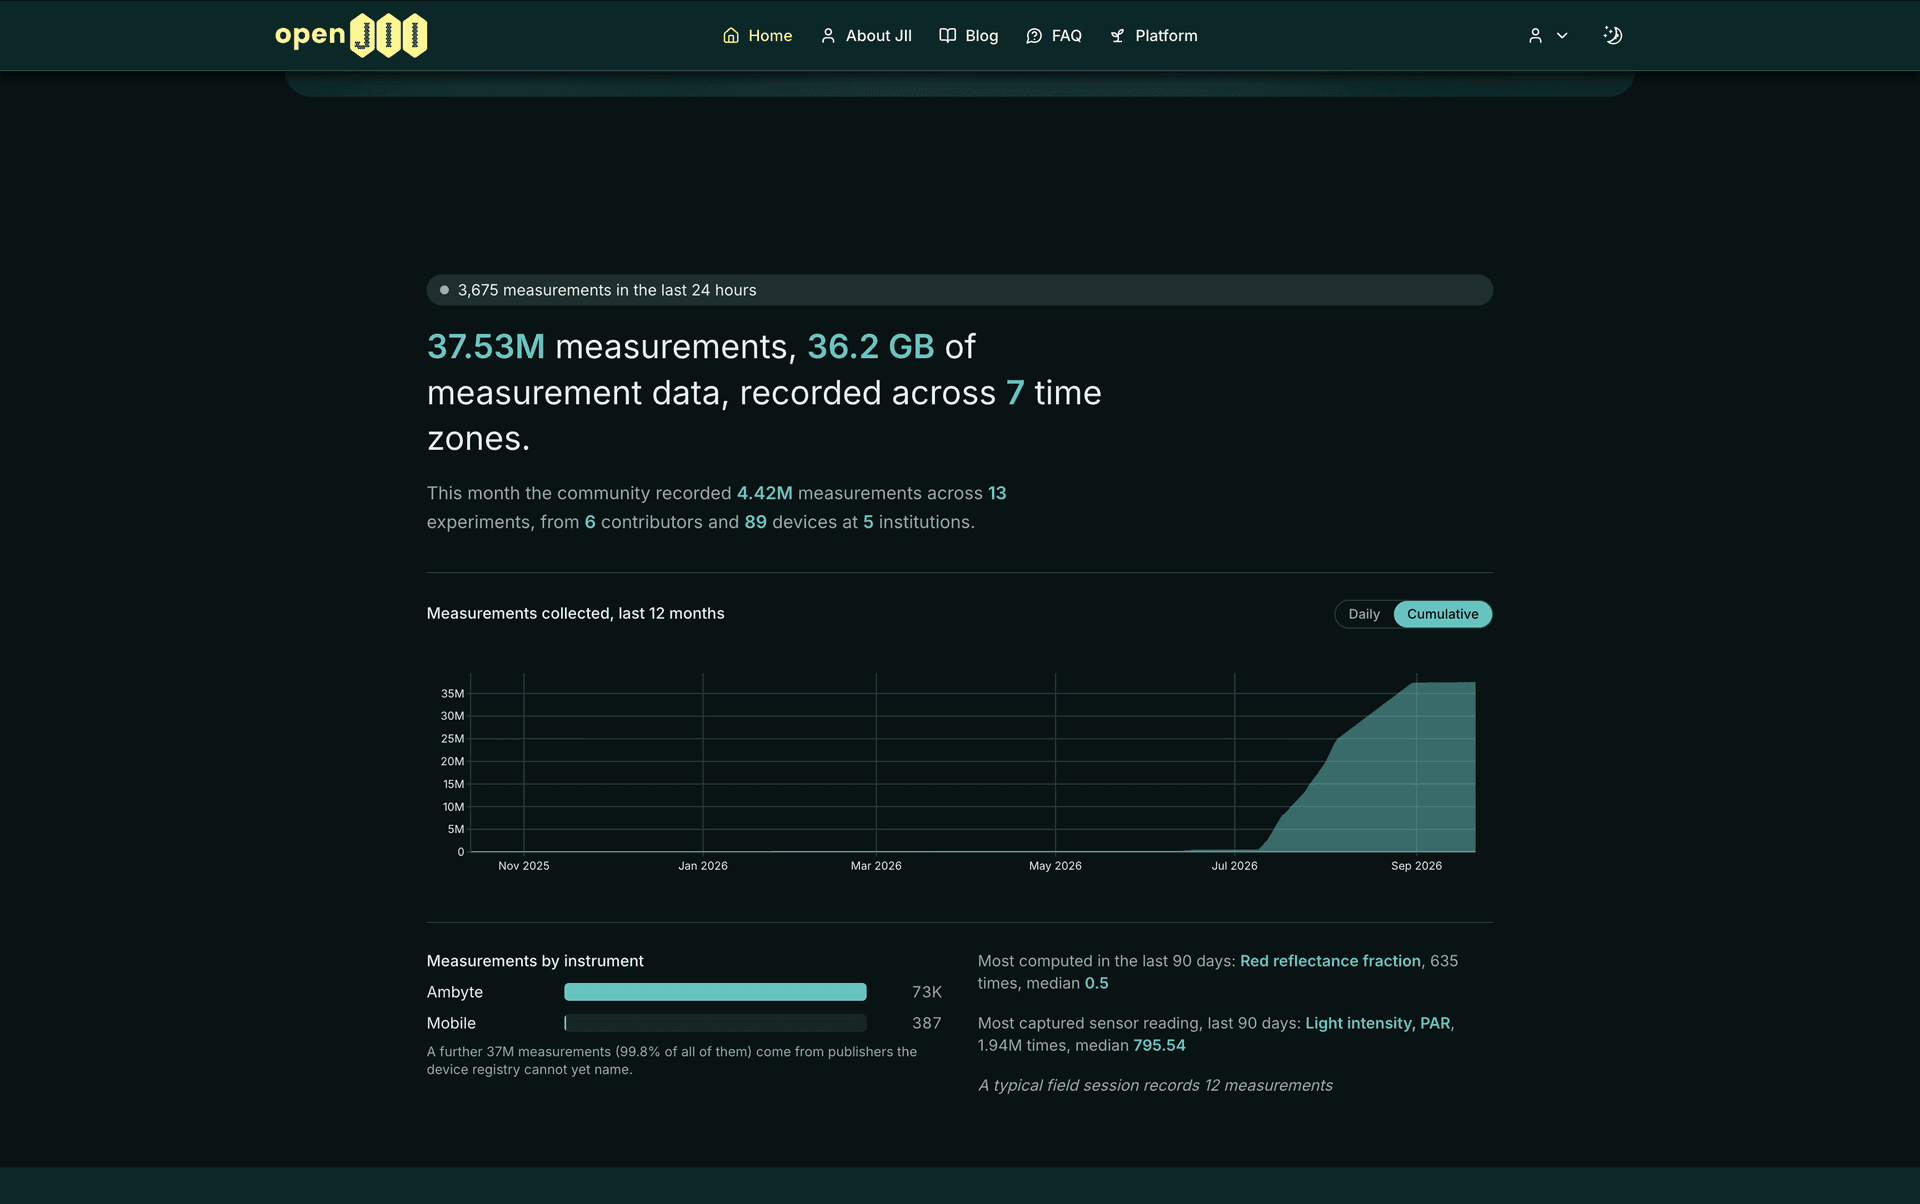Image resolution: width=1920 pixels, height=1204 pixels.
Task: Click the Red reflectance fraction text
Action: click(1330, 961)
